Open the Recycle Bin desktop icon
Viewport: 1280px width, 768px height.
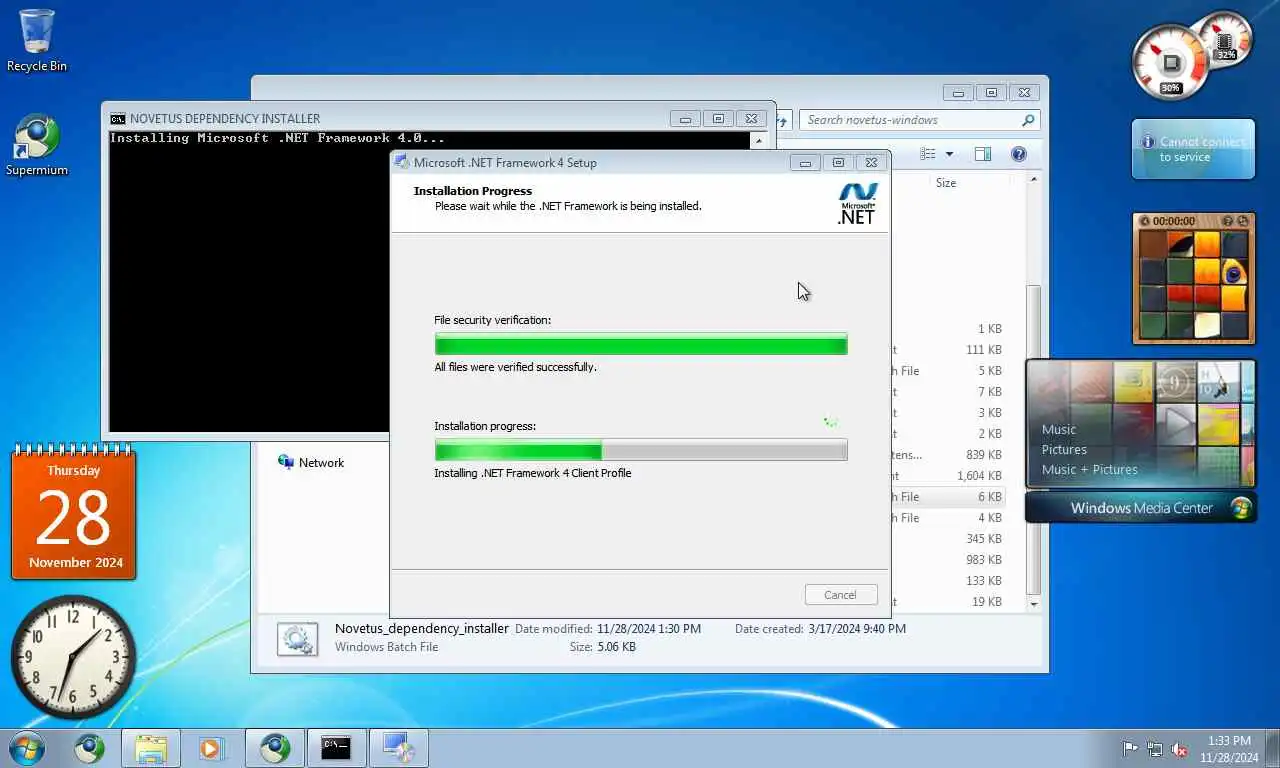(37, 40)
